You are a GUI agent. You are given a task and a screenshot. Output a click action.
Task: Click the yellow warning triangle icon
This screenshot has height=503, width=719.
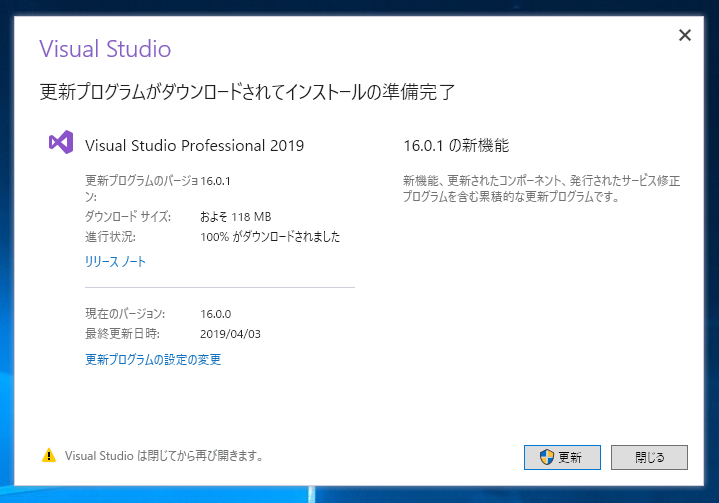pyautogui.click(x=49, y=456)
